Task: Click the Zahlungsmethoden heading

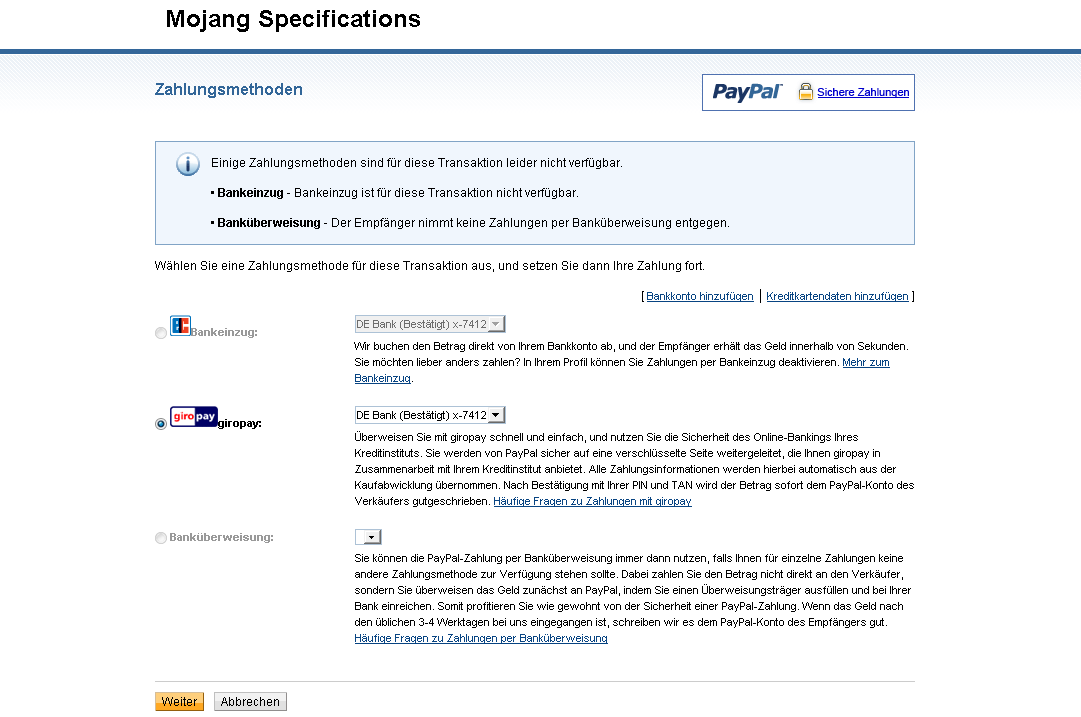Action: [x=229, y=90]
